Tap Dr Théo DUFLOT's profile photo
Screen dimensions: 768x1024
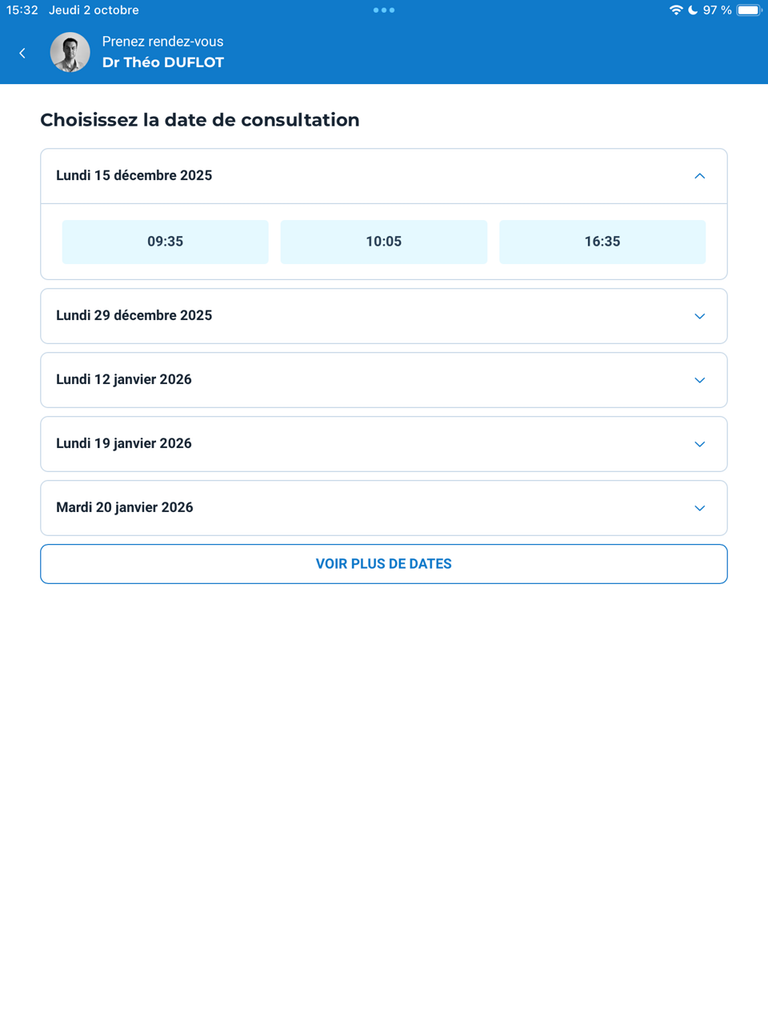pos(70,53)
